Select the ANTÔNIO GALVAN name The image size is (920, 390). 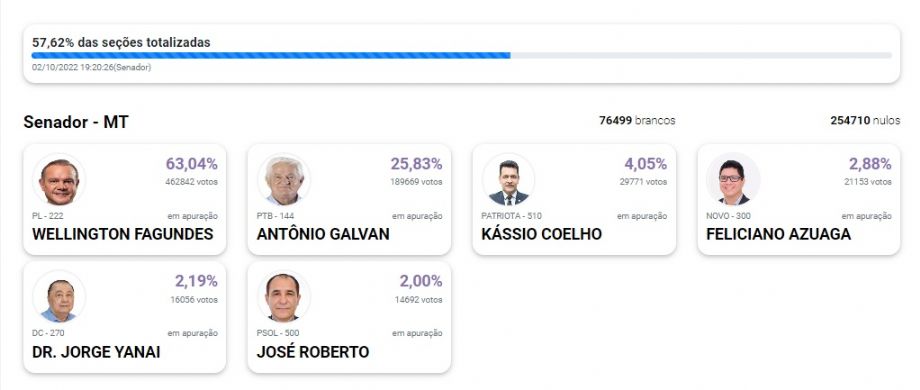(323, 235)
